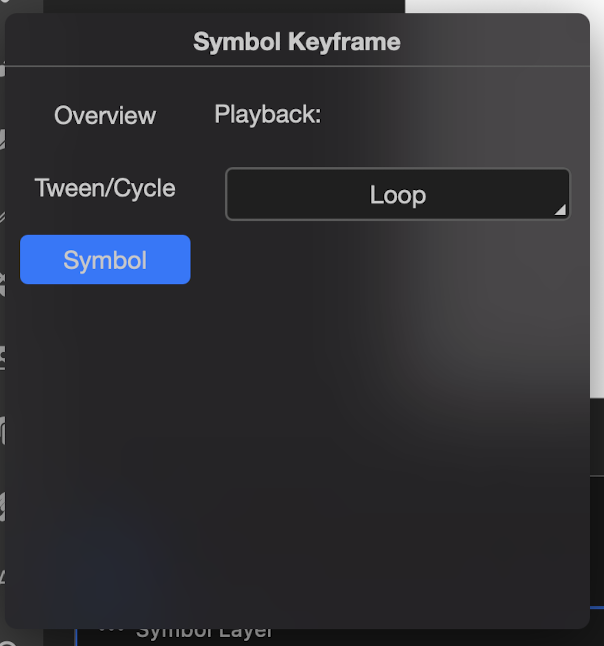Viewport: 604px width, 646px height.
Task: Click blank space under the Playback label
Action: (x=267, y=146)
